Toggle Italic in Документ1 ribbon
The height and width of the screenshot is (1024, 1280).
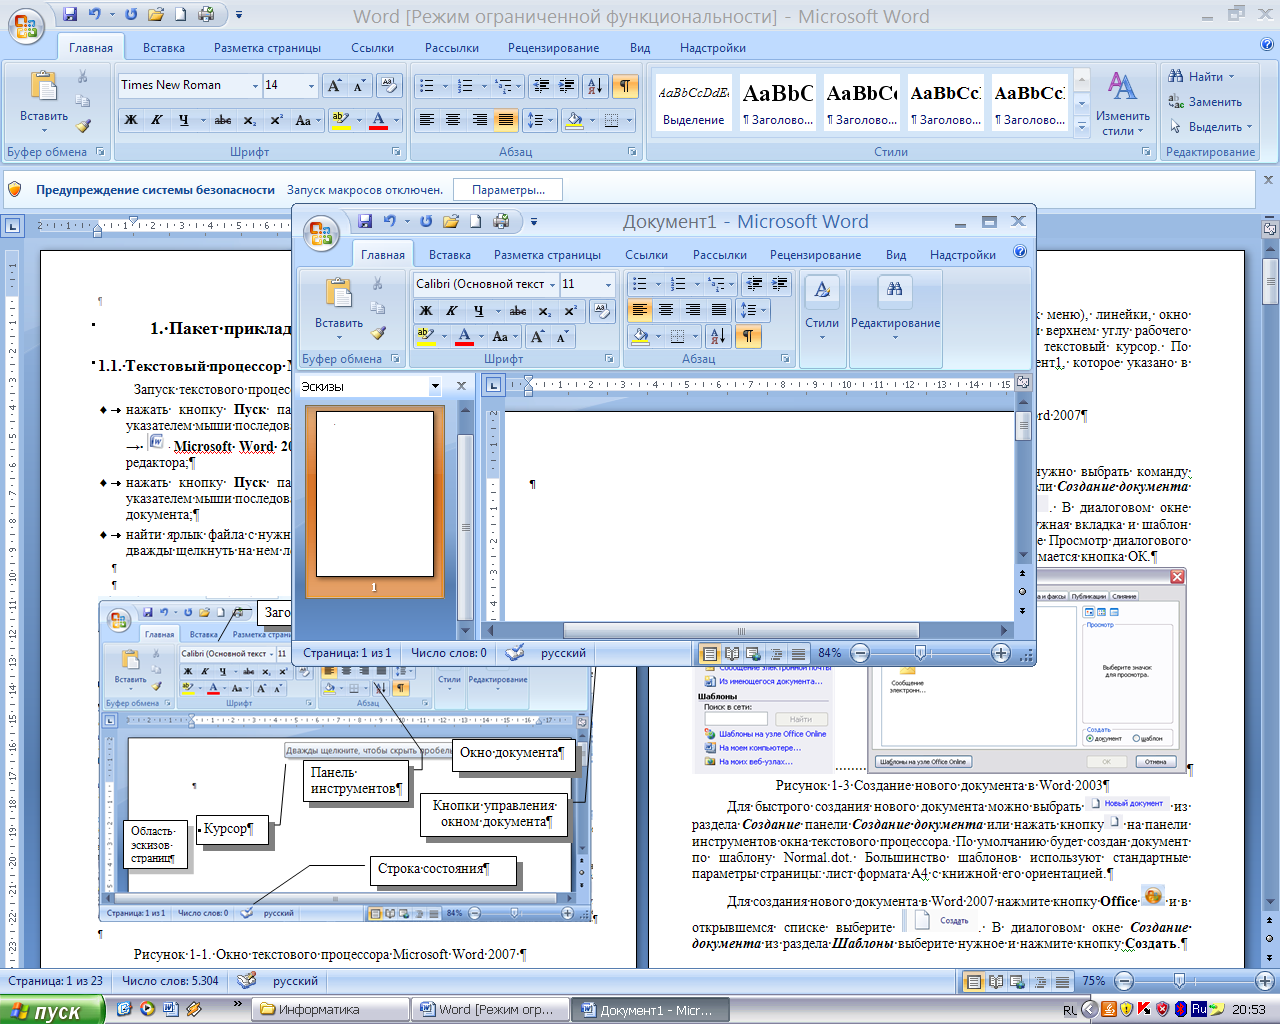click(x=452, y=311)
